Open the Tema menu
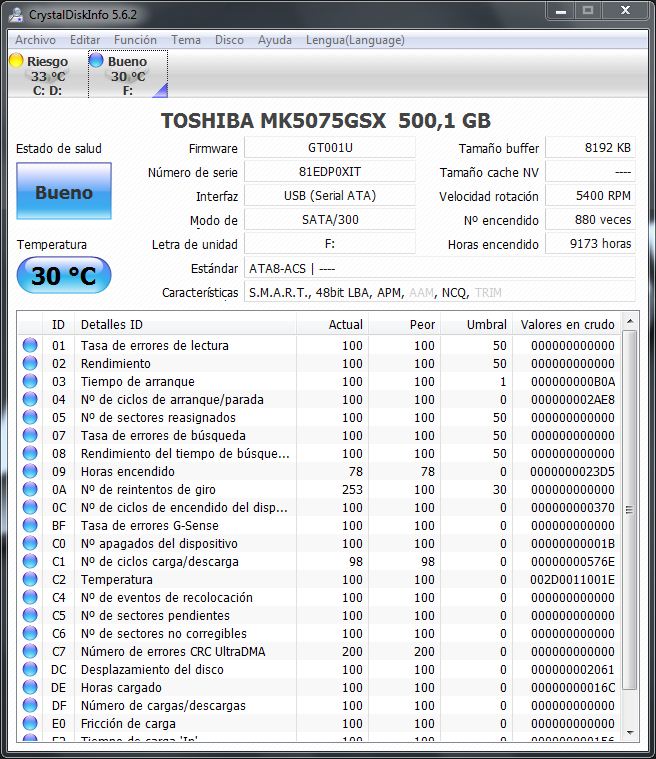This screenshot has width=656, height=759. pyautogui.click(x=185, y=40)
